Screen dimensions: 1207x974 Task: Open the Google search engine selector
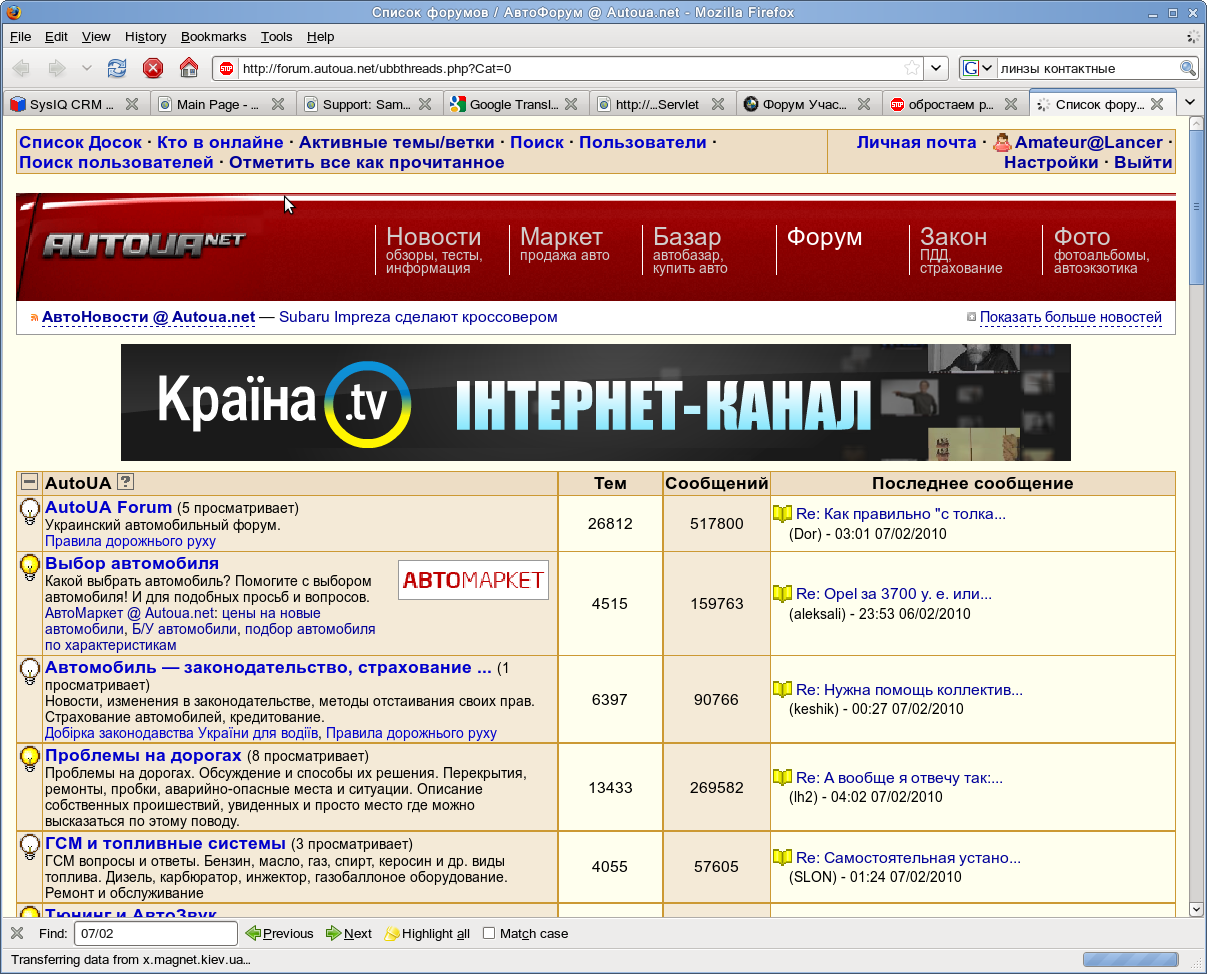click(x=978, y=68)
